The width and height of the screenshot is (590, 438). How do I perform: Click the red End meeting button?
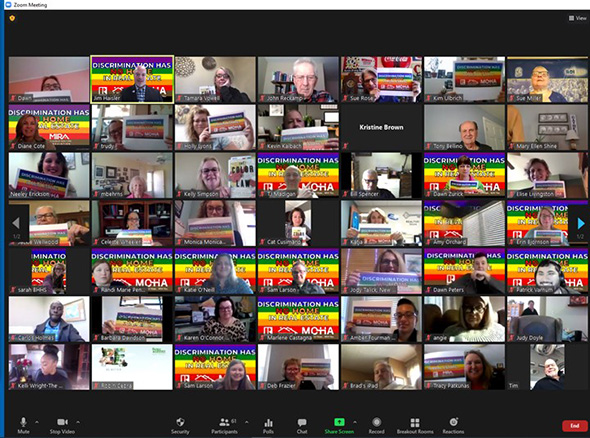click(x=575, y=426)
